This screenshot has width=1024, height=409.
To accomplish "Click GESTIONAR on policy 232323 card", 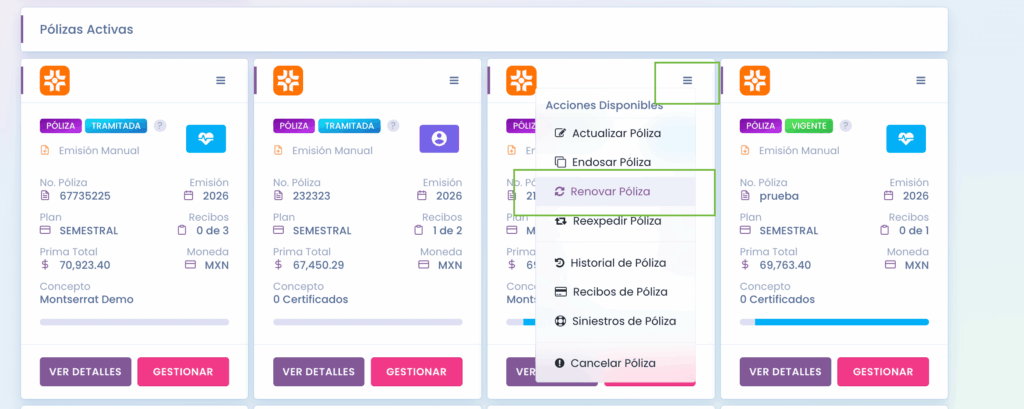I will pos(417,372).
